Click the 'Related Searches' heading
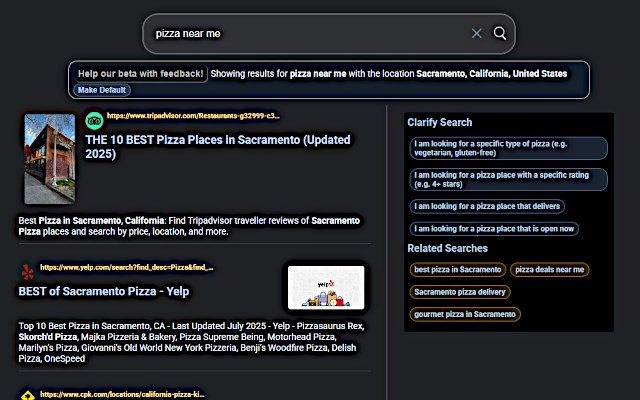 [447, 249]
